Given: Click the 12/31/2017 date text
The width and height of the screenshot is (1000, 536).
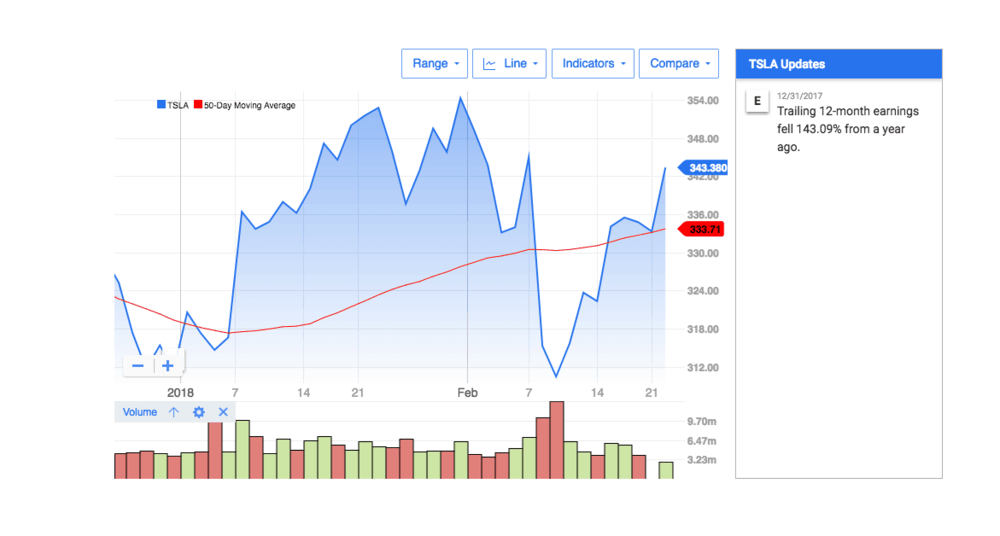Looking at the screenshot, I should click(x=800, y=96).
